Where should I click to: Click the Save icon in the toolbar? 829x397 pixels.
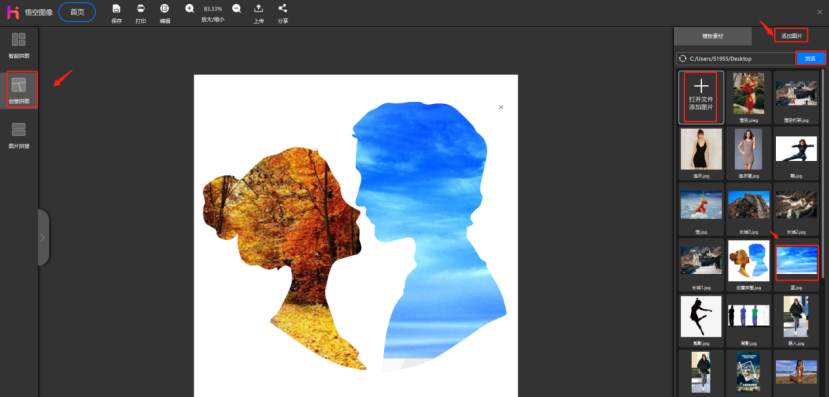point(116,9)
